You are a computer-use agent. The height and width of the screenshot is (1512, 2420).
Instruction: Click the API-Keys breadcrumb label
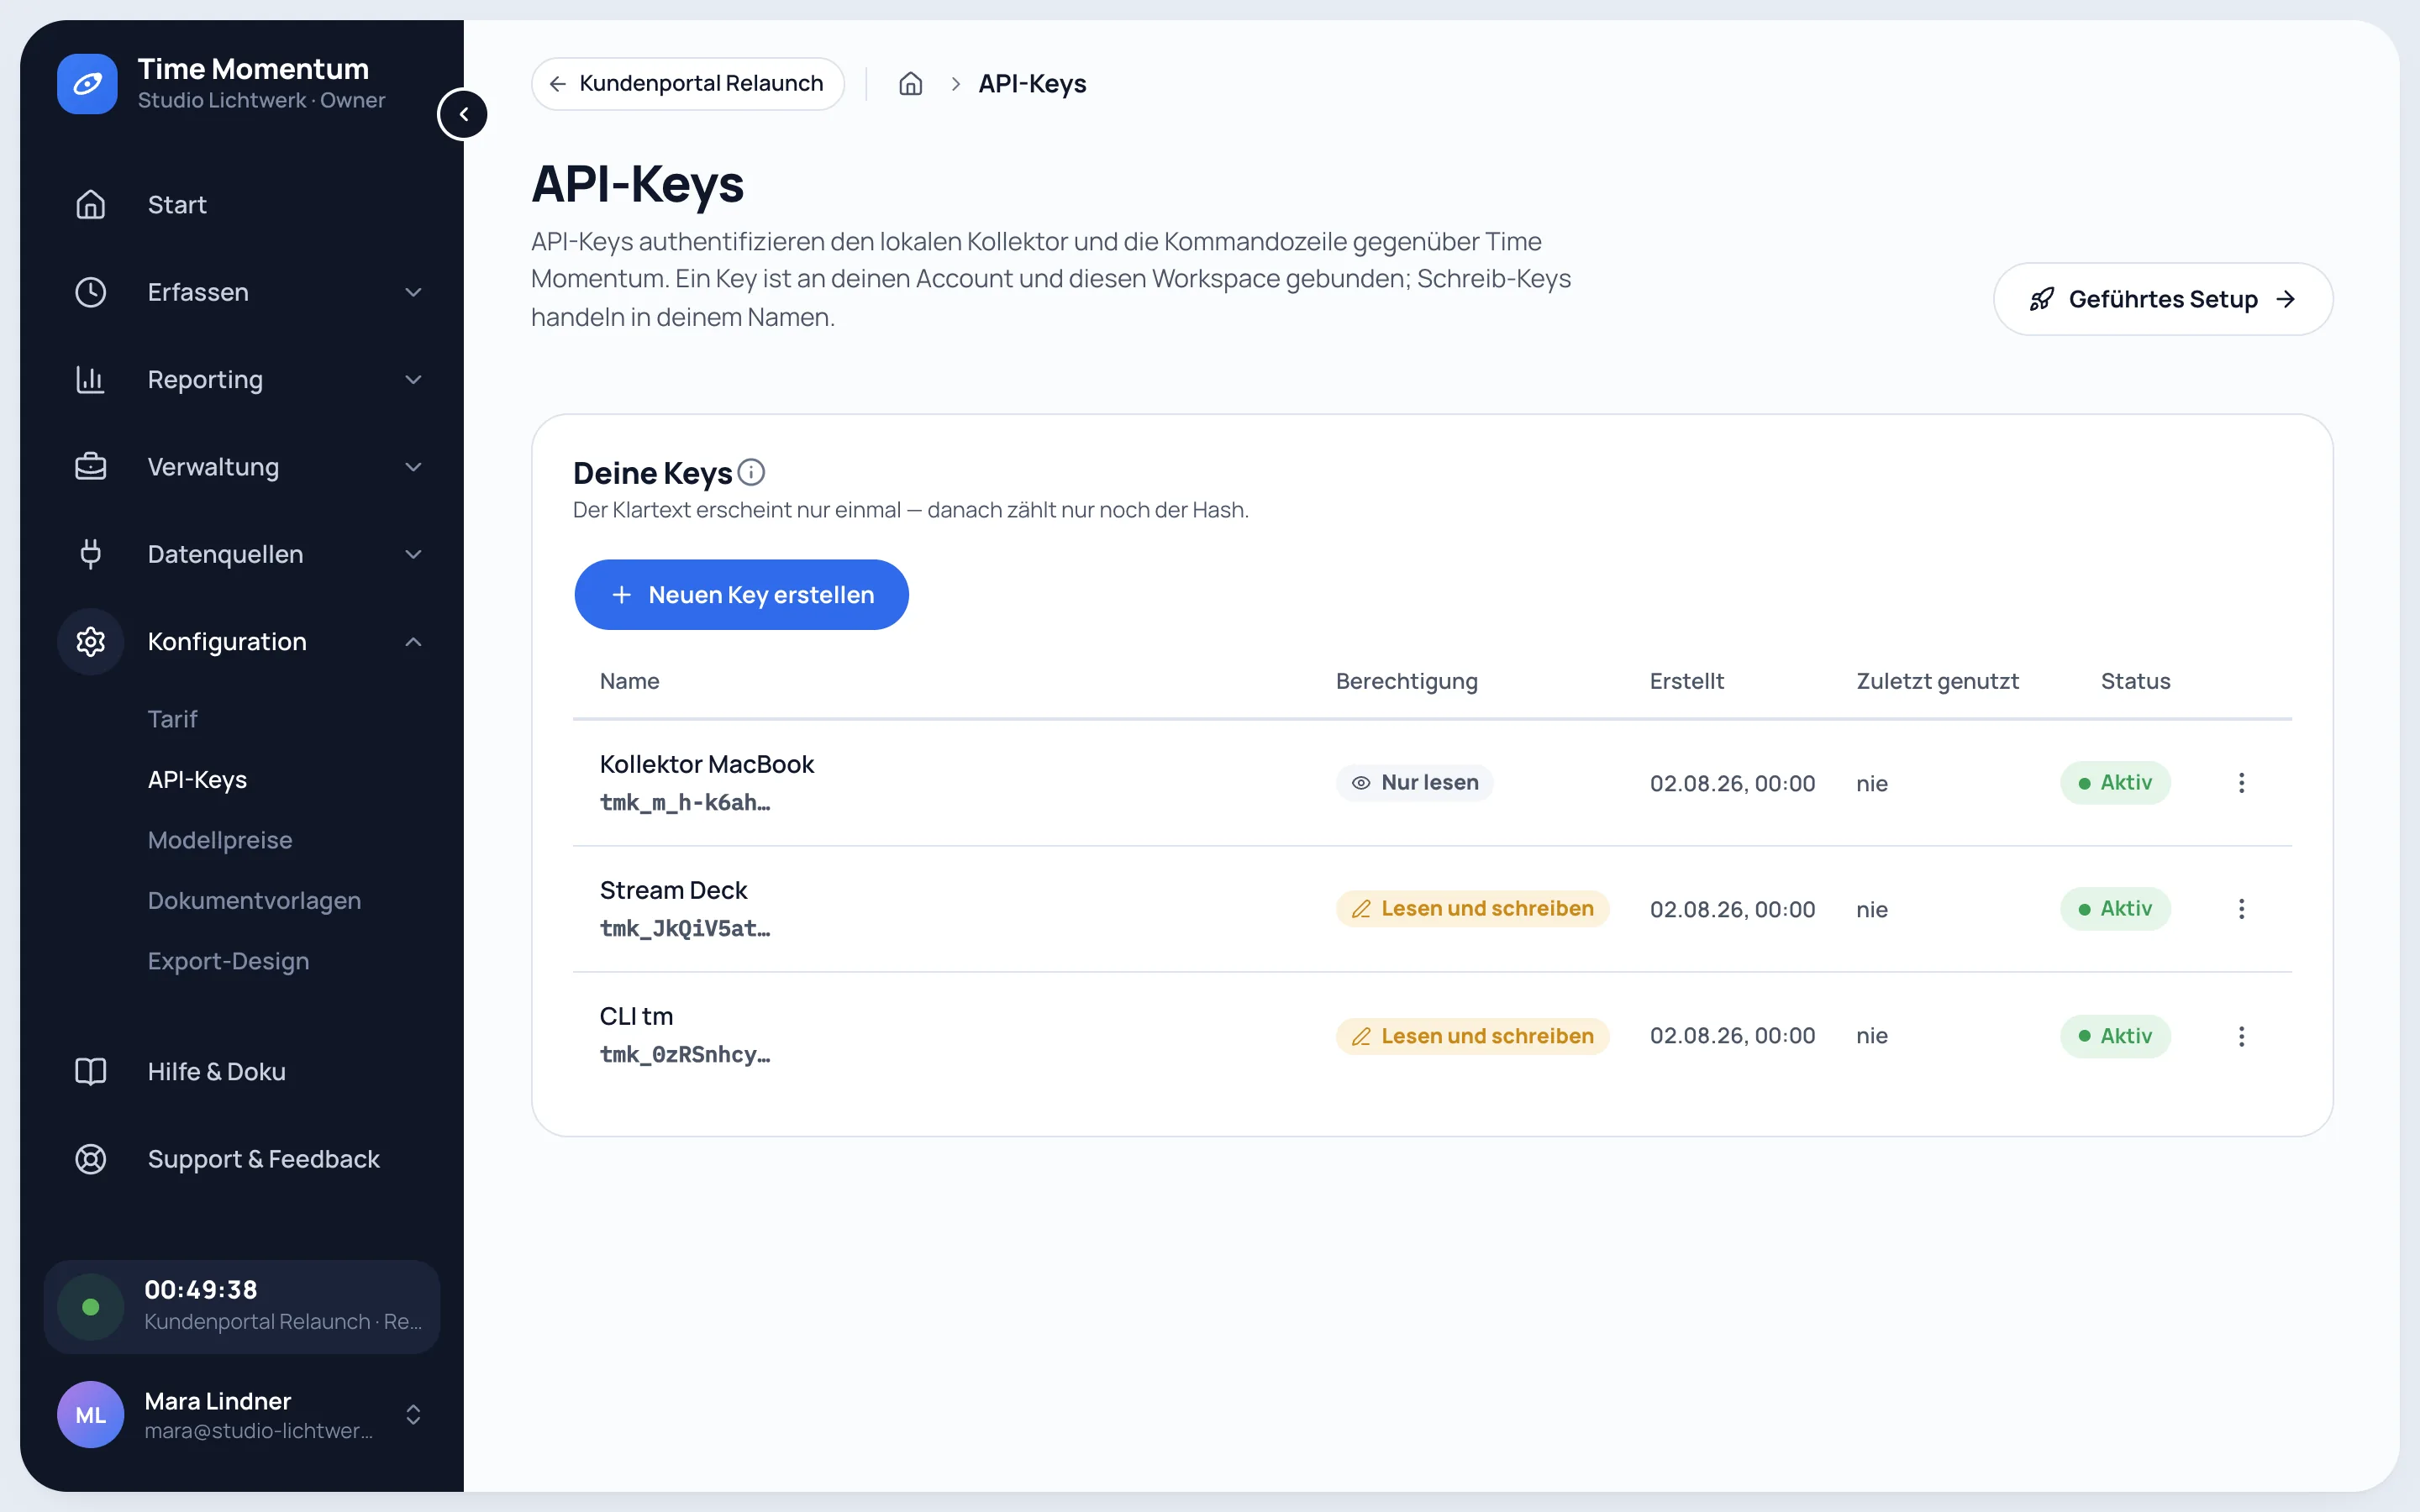1032,84
